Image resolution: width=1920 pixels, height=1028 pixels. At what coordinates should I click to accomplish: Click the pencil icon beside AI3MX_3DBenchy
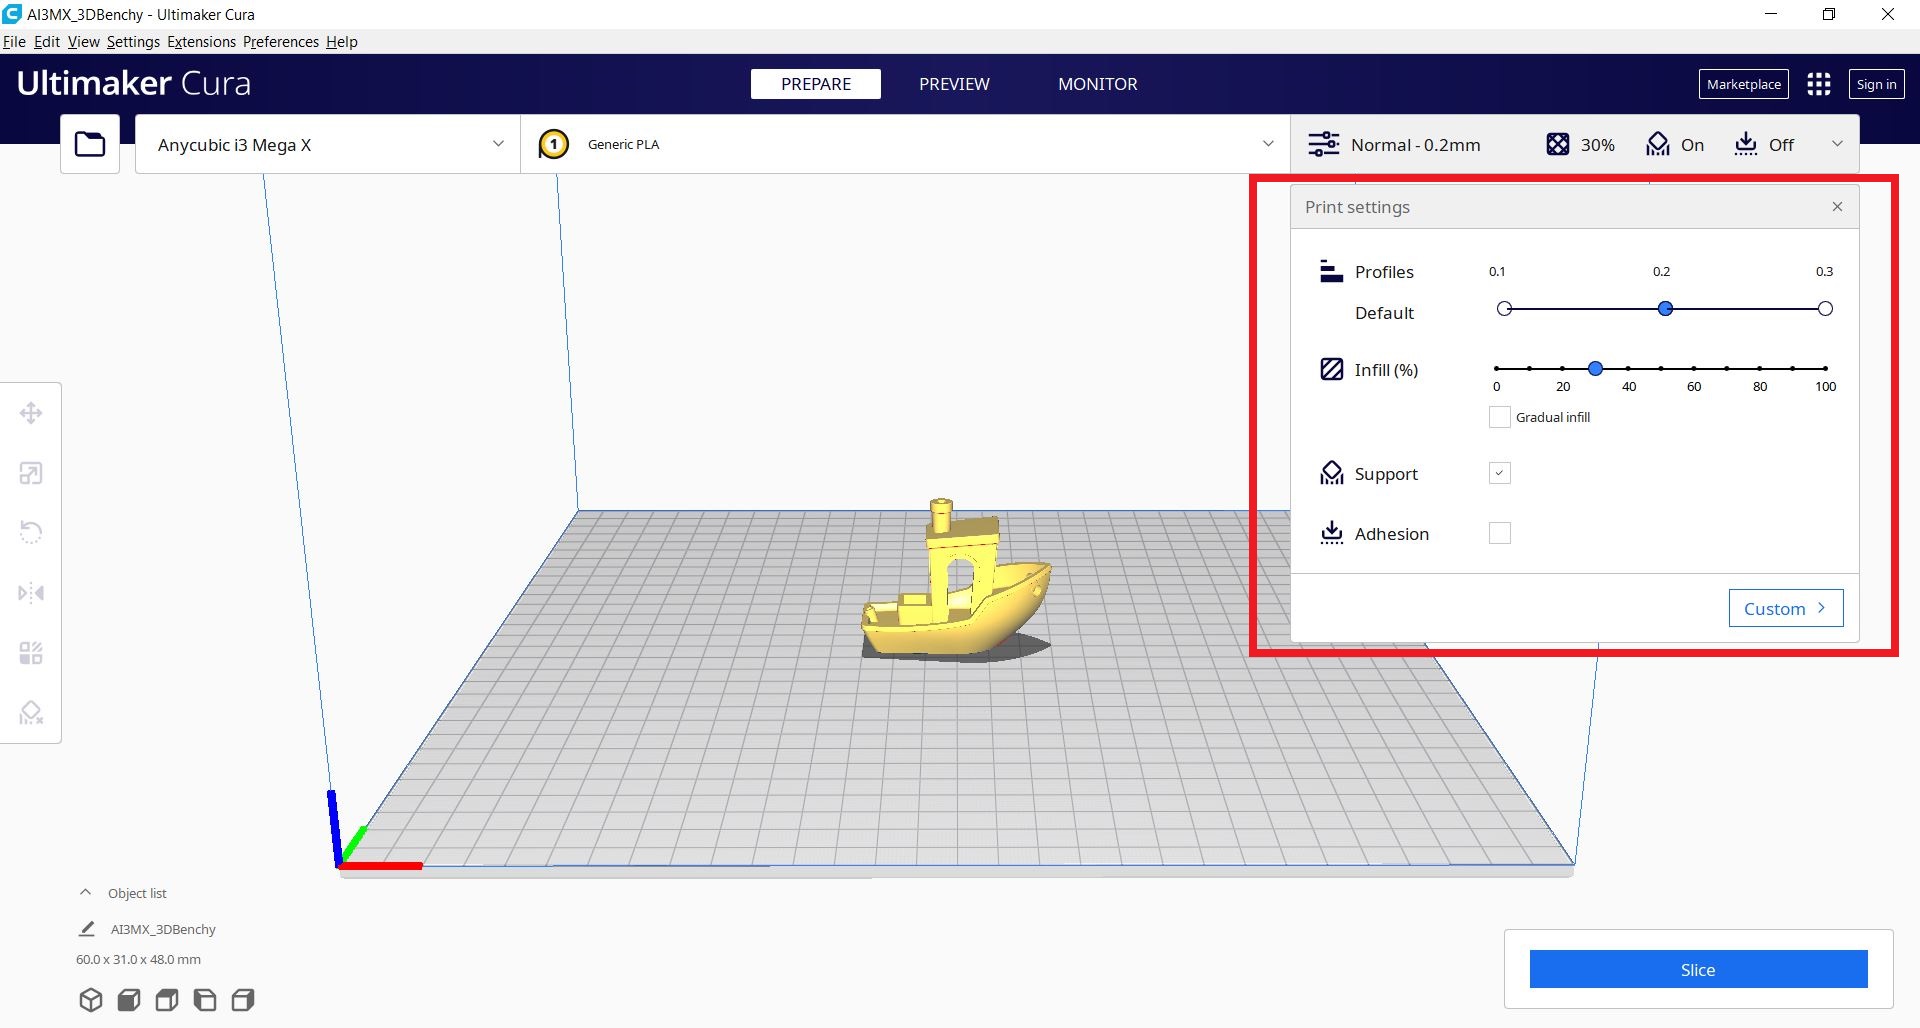pos(87,929)
